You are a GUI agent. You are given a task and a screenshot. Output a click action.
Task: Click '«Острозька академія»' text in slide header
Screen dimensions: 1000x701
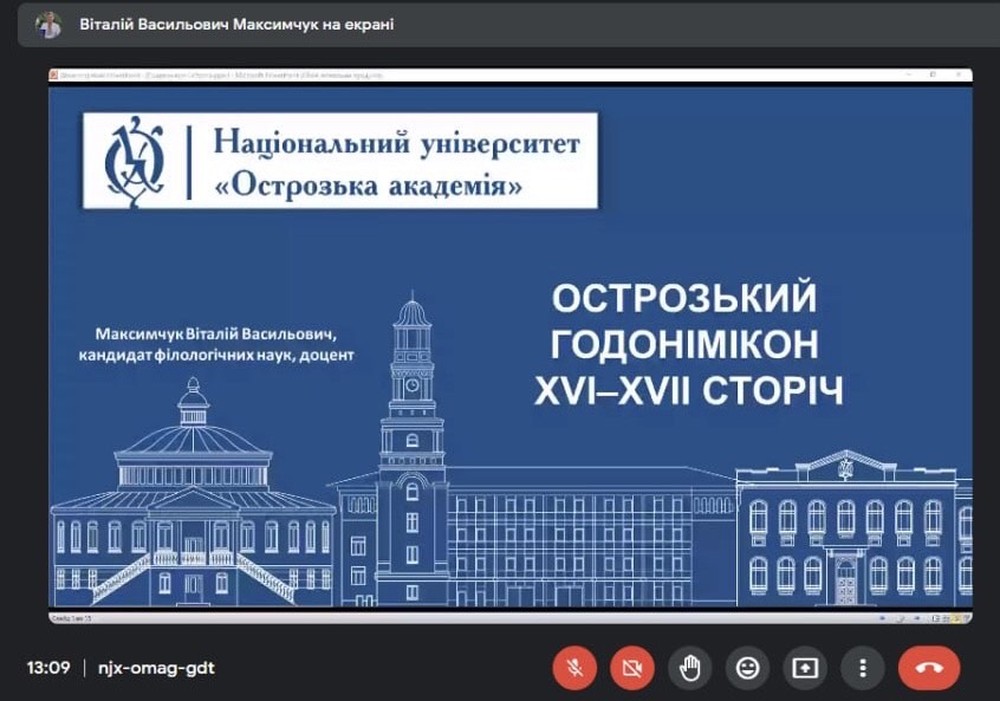pos(369,186)
